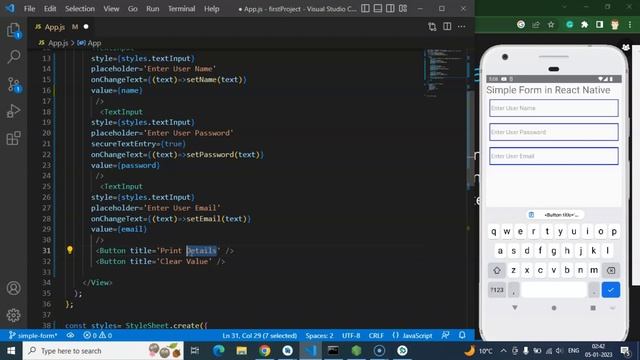Toggle the bottom panel layout icon
640x360 pixels.
[x=378, y=9]
